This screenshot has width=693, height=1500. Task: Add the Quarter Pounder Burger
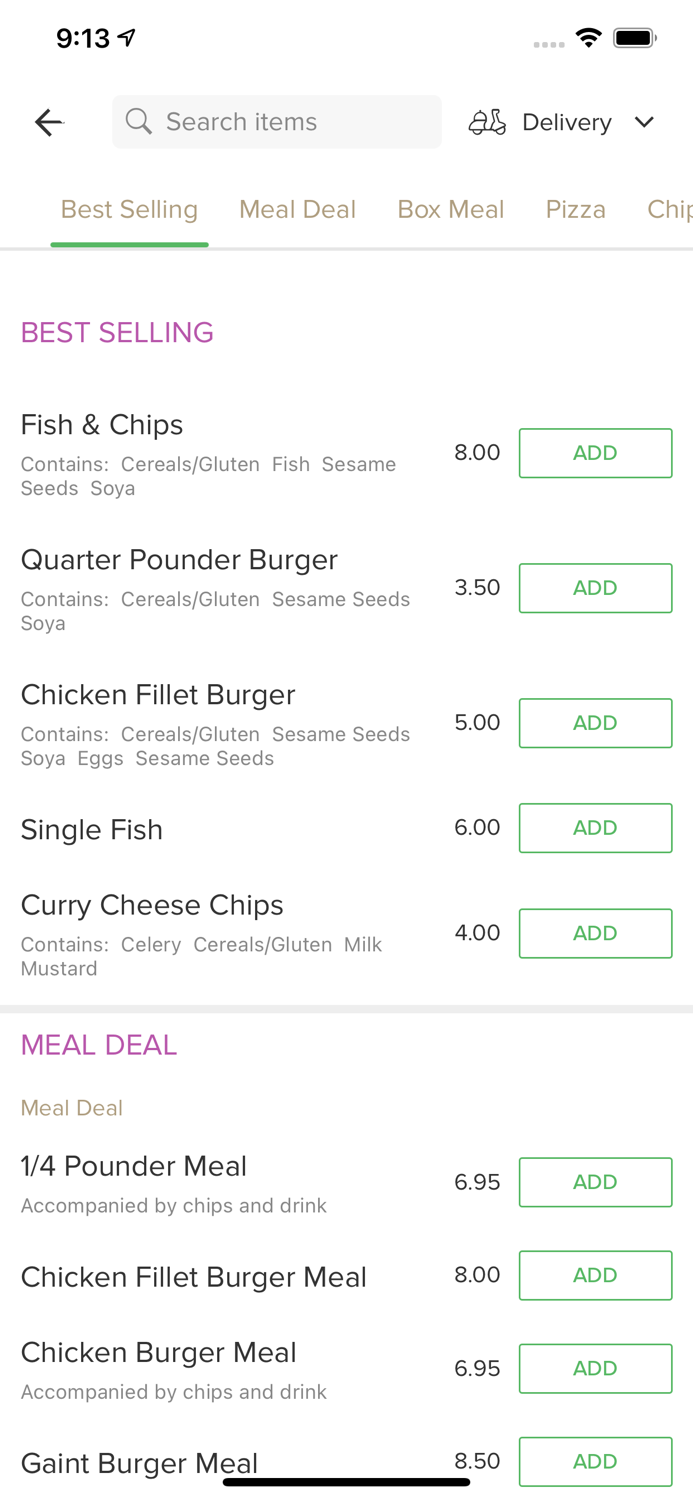(595, 588)
